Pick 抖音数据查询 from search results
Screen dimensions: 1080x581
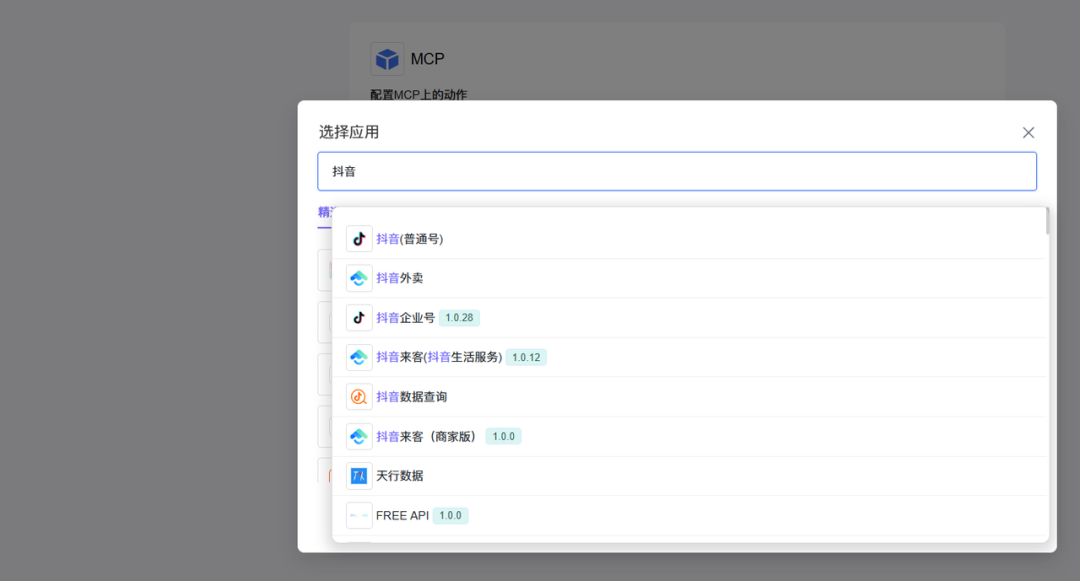tap(411, 397)
